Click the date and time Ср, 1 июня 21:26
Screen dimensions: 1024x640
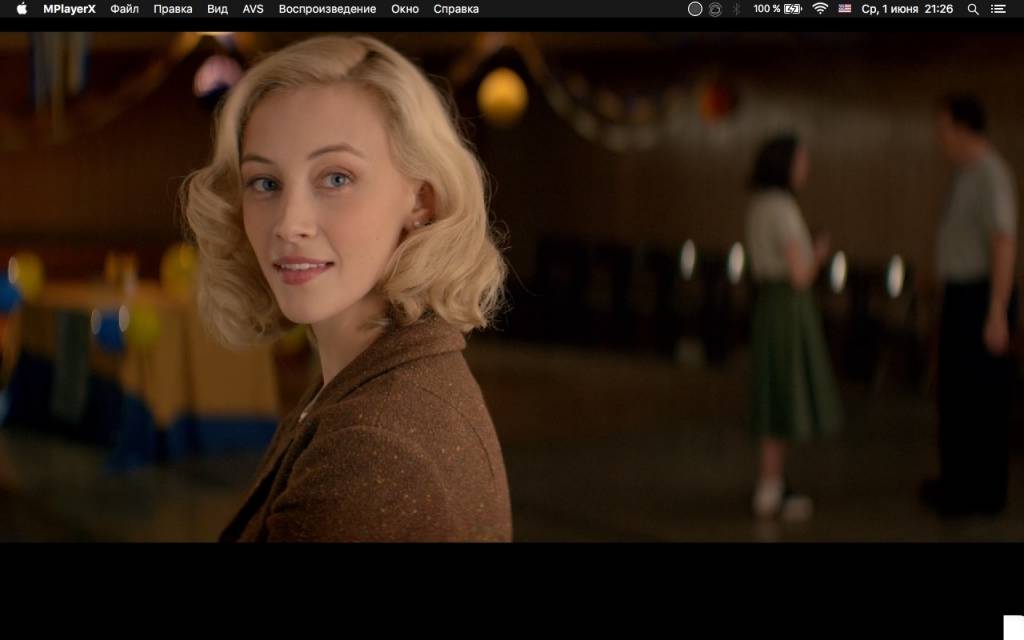coord(907,9)
